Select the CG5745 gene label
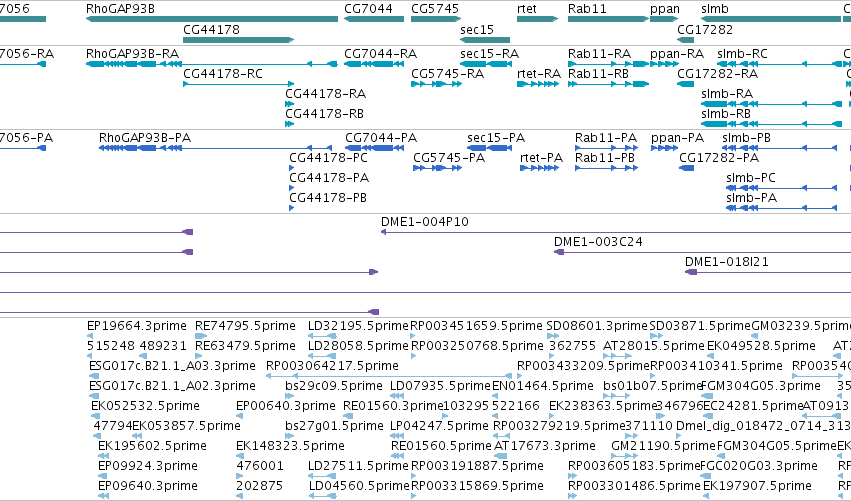 click(x=435, y=9)
